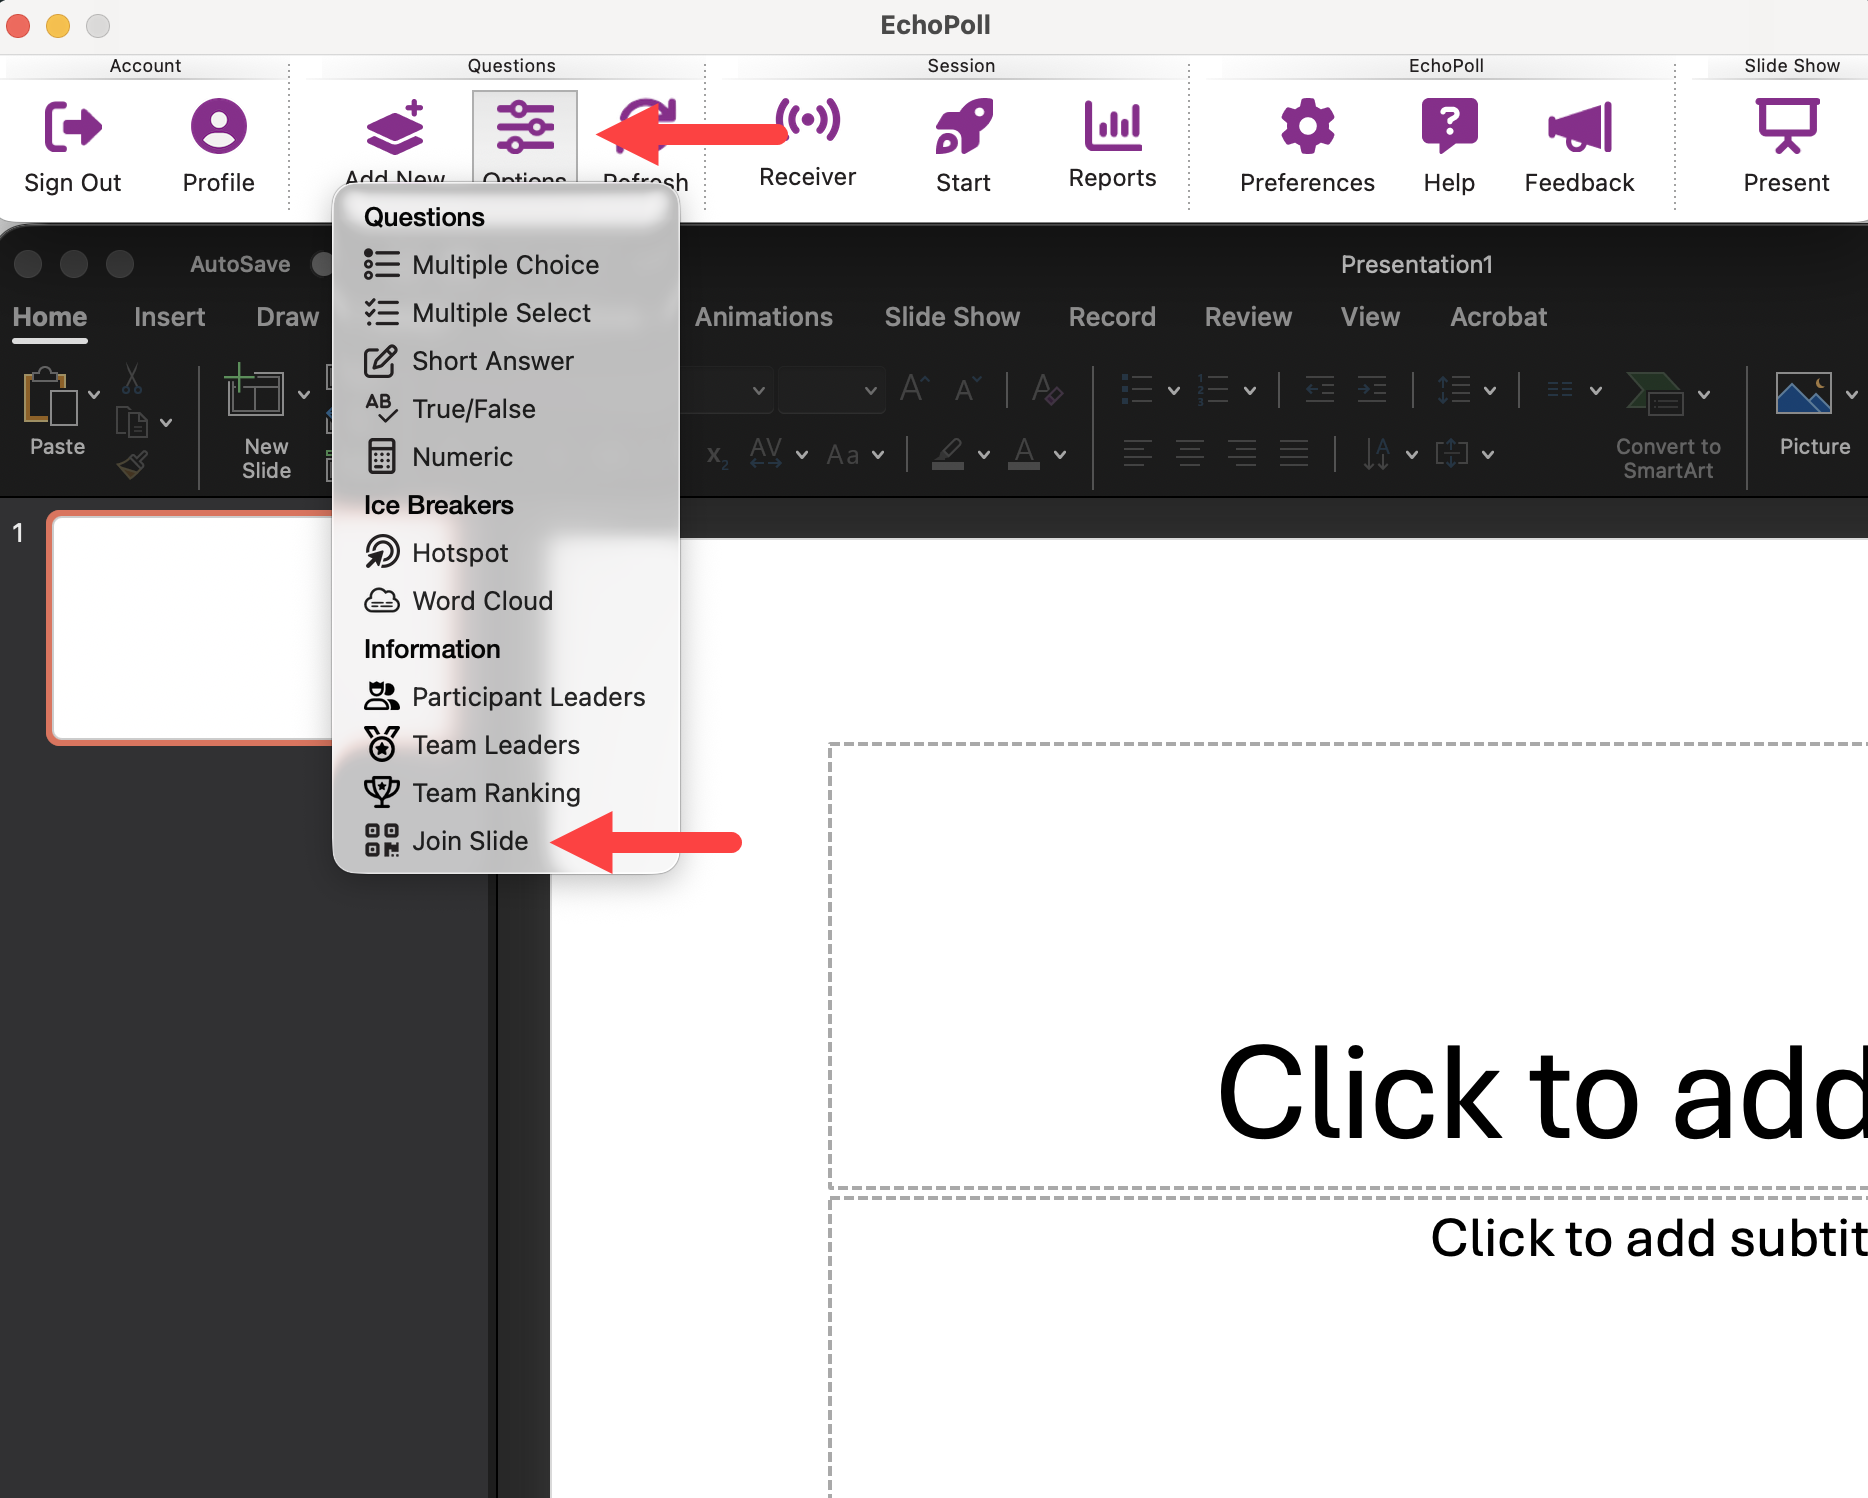Open the Options sliders icon
This screenshot has width=1868, height=1498.
pos(525,127)
